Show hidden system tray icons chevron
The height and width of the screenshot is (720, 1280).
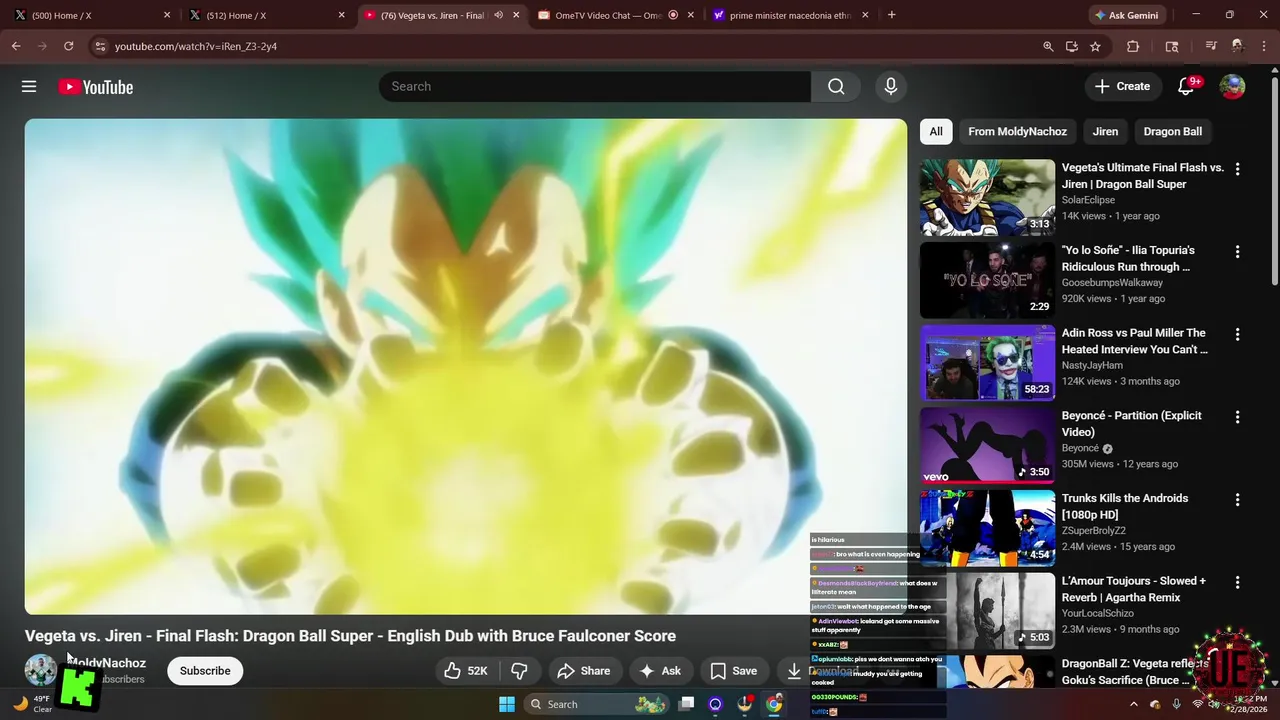pyautogui.click(x=1133, y=704)
